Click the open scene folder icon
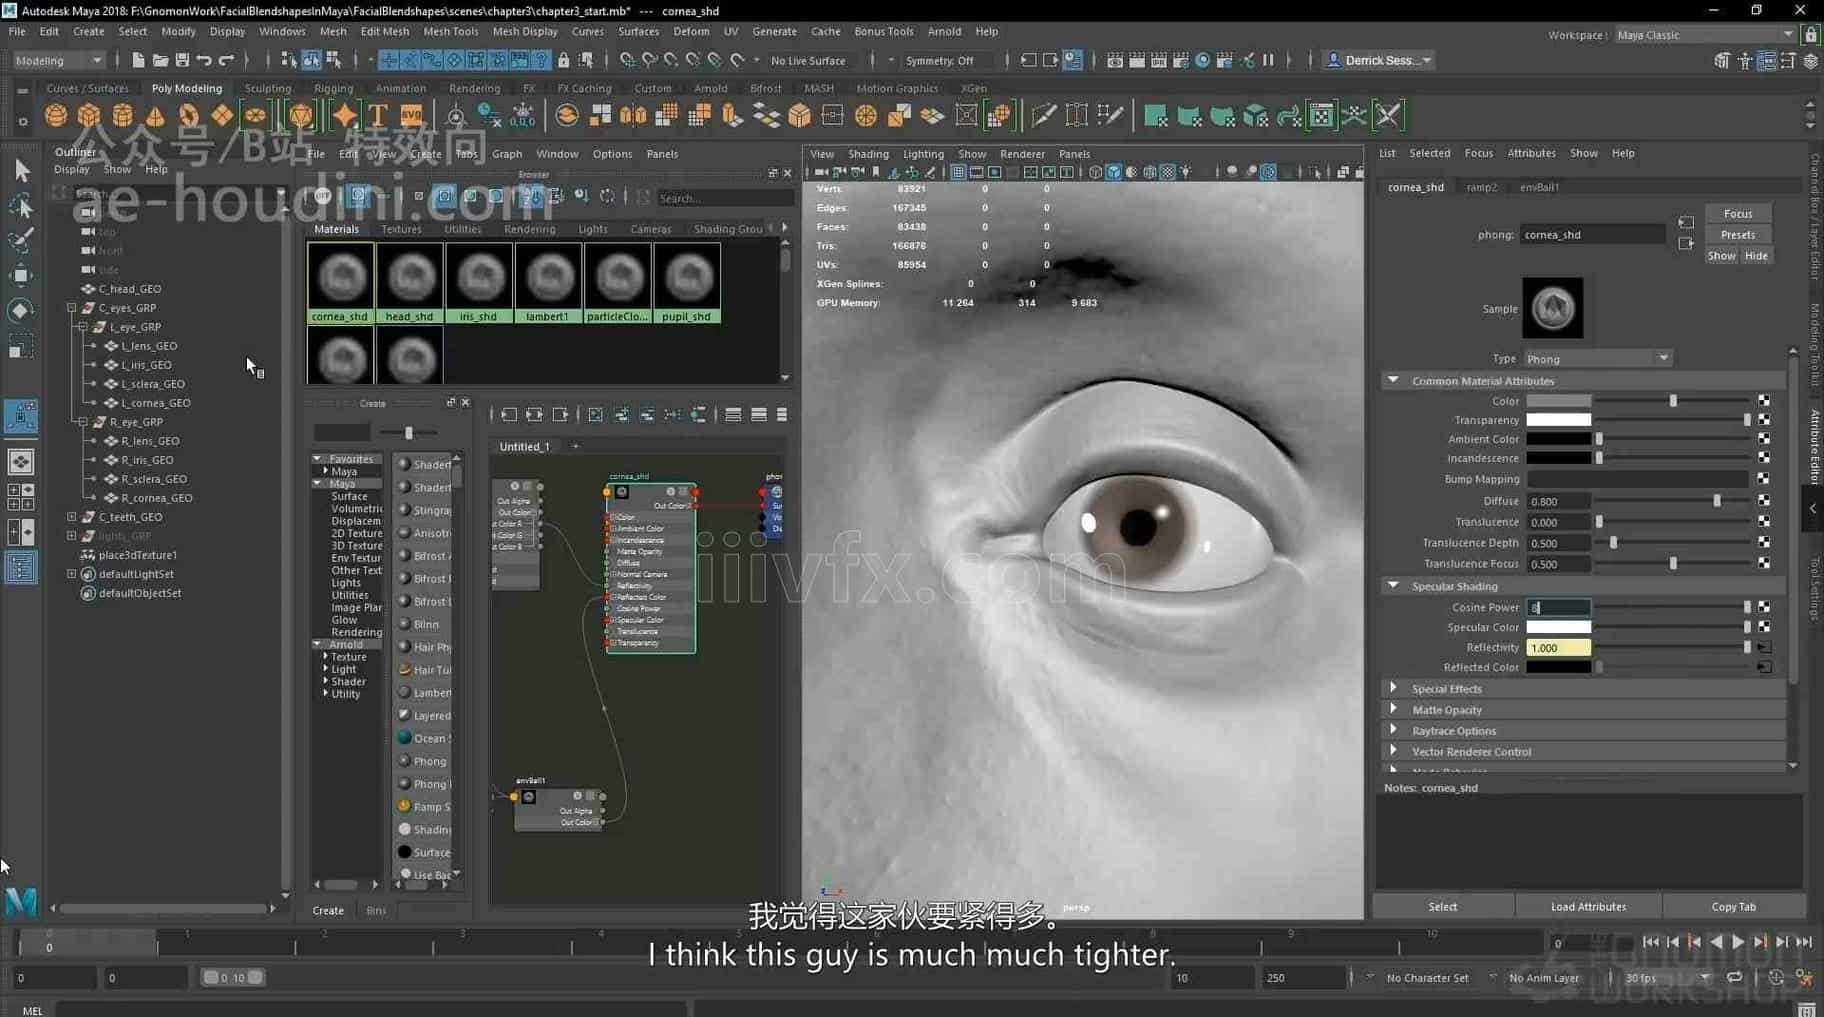The image size is (1824, 1017). [x=160, y=60]
